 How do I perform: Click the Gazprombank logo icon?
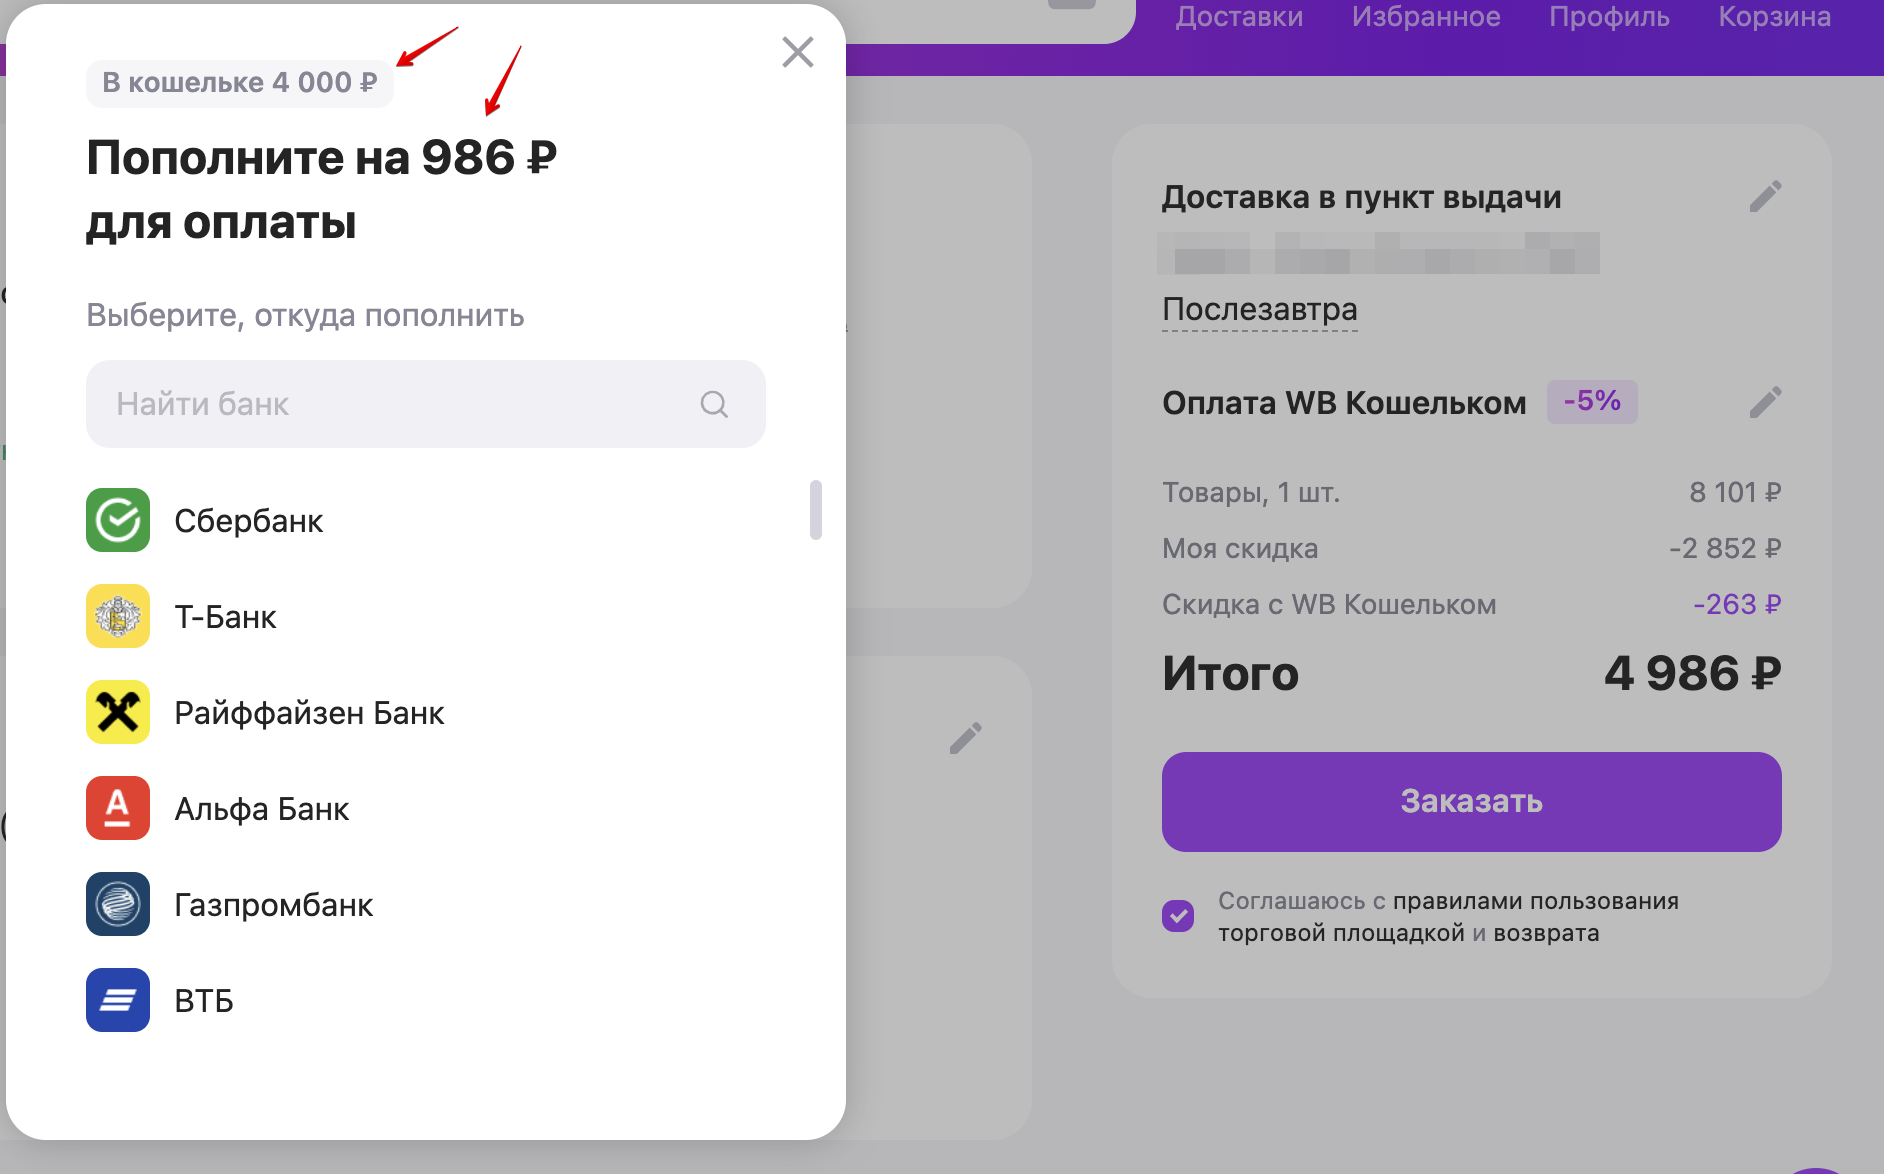point(118,904)
